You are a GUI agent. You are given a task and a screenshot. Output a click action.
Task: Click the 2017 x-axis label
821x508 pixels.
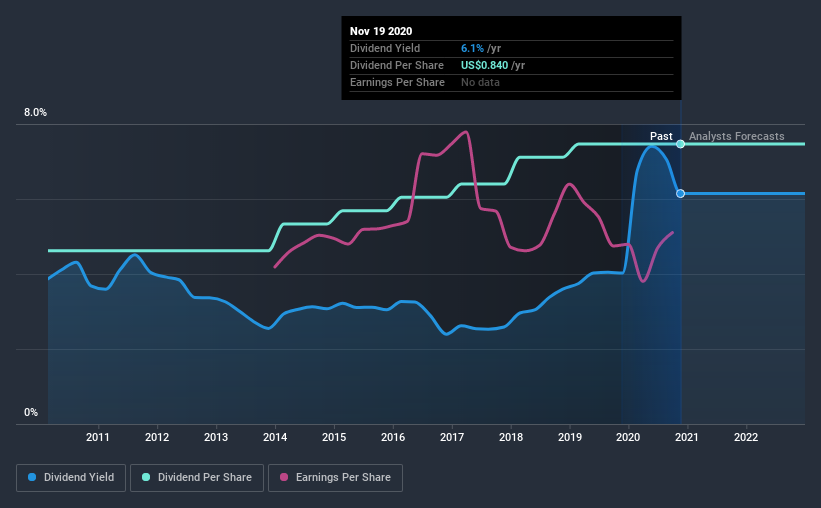tap(452, 437)
